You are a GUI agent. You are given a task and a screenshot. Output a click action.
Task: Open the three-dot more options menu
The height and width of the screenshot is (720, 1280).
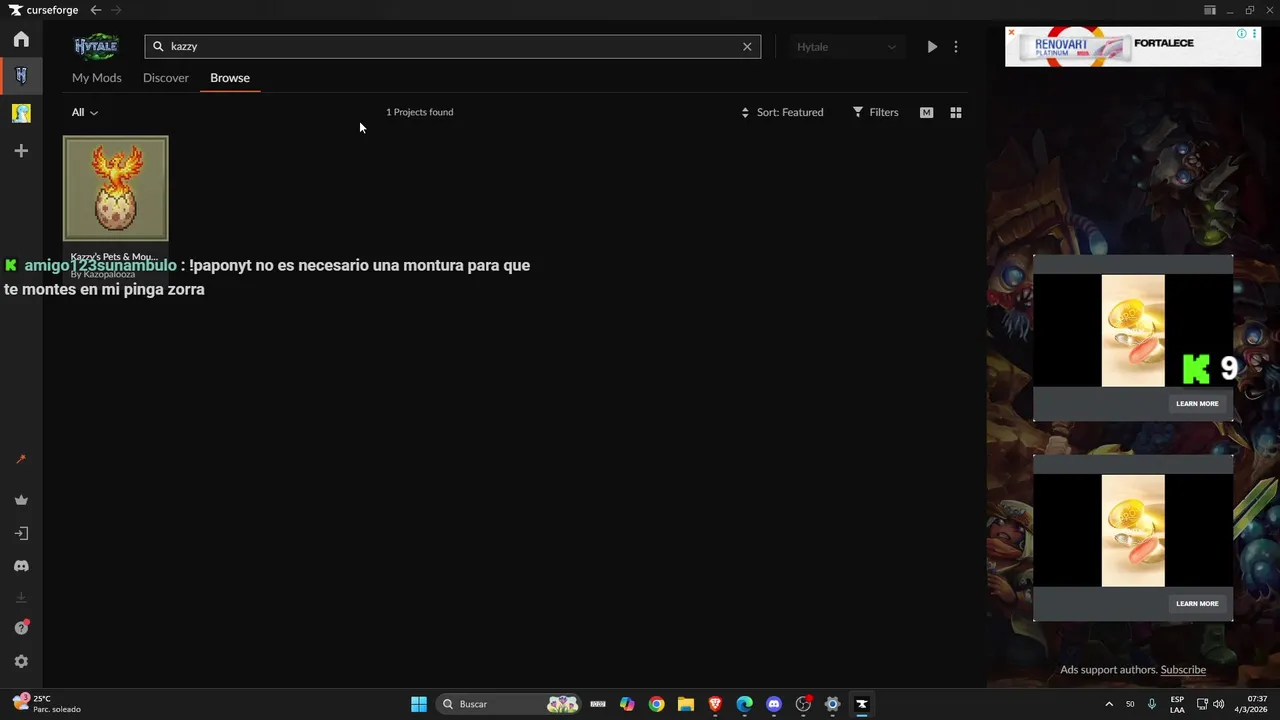(956, 46)
